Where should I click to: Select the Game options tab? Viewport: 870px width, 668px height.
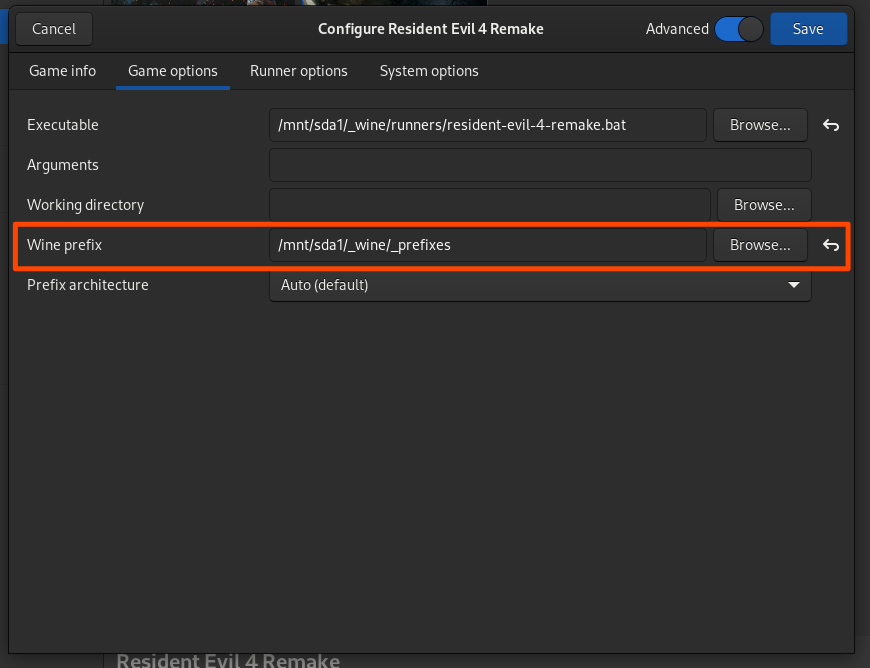coord(172,71)
